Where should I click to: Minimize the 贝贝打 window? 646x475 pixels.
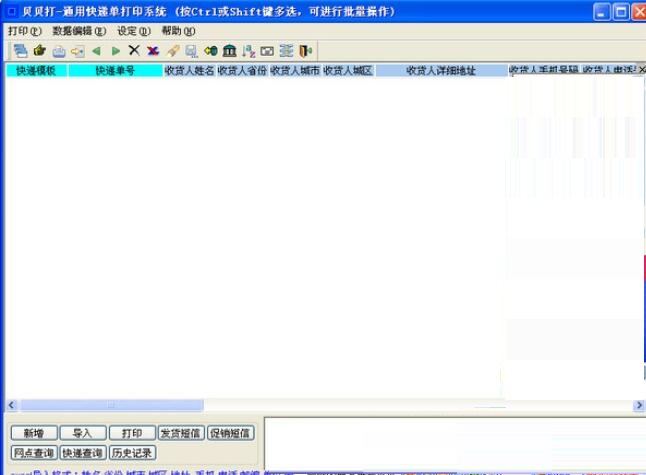click(601, 12)
